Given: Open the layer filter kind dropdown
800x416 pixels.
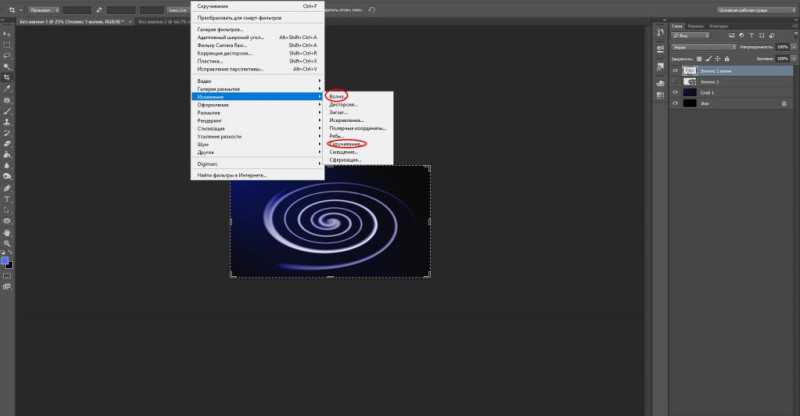Looking at the screenshot, I should [x=690, y=36].
